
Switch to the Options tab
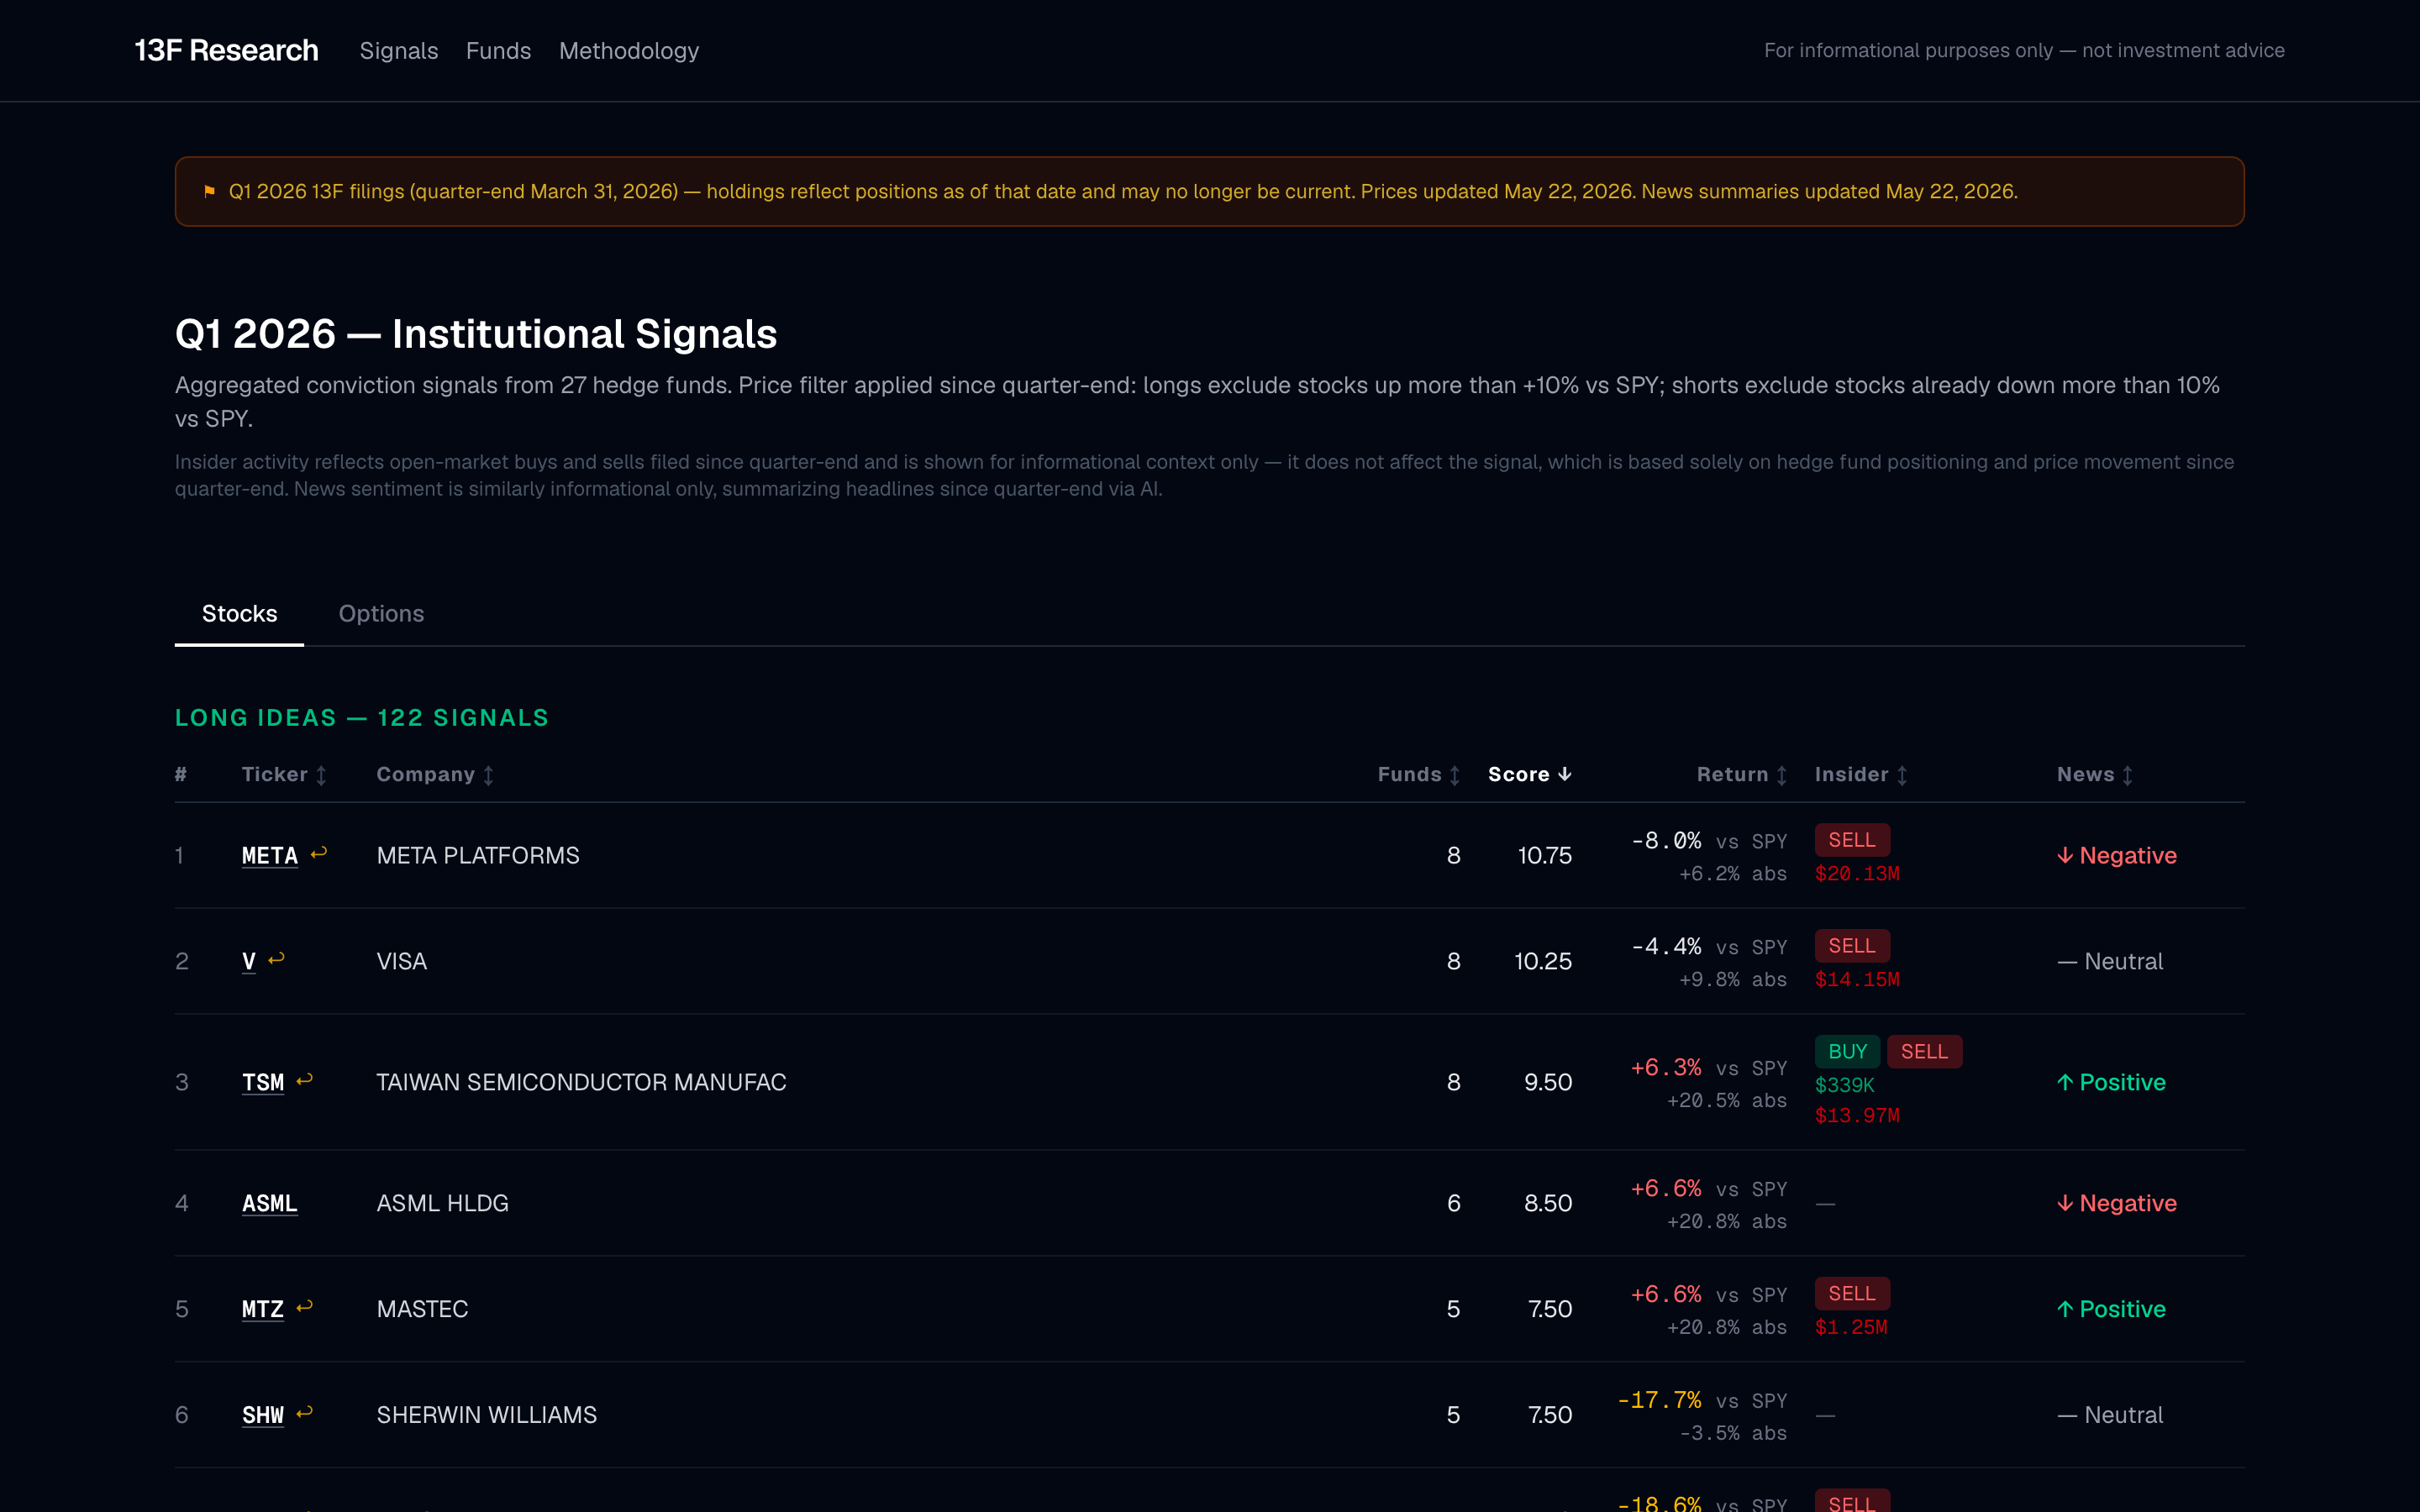(x=381, y=614)
